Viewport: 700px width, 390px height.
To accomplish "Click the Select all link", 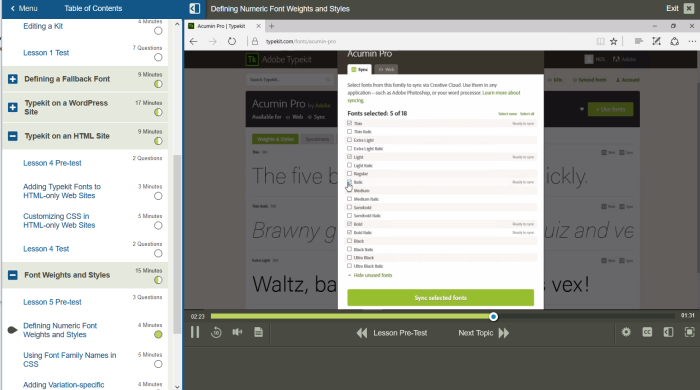I will point(527,114).
